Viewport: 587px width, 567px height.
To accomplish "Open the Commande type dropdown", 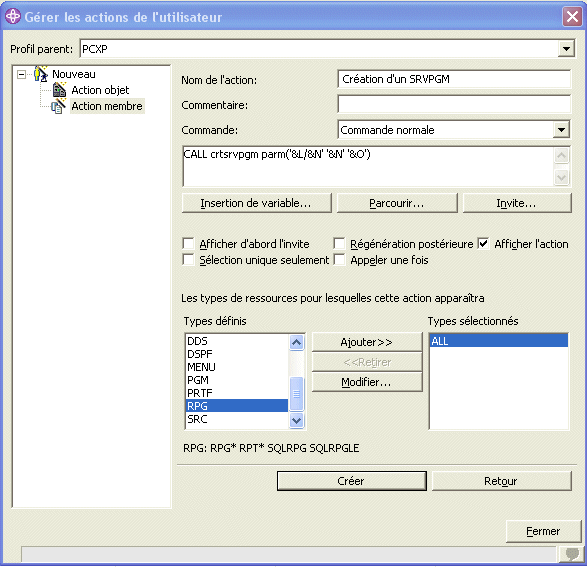I will 561,130.
